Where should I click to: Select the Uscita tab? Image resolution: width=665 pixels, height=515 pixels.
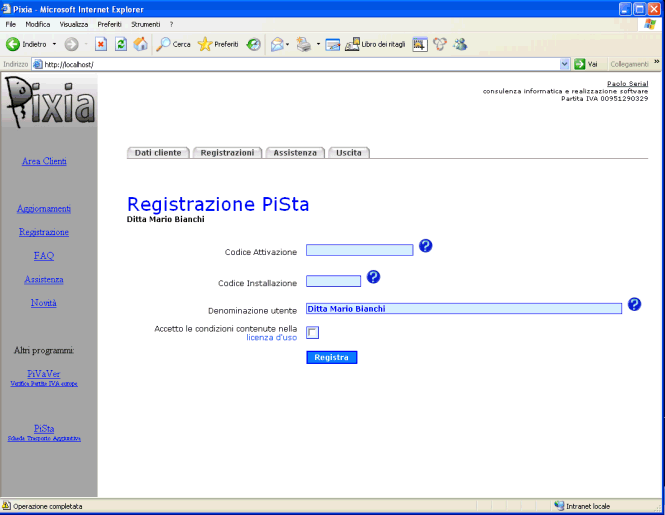349,153
